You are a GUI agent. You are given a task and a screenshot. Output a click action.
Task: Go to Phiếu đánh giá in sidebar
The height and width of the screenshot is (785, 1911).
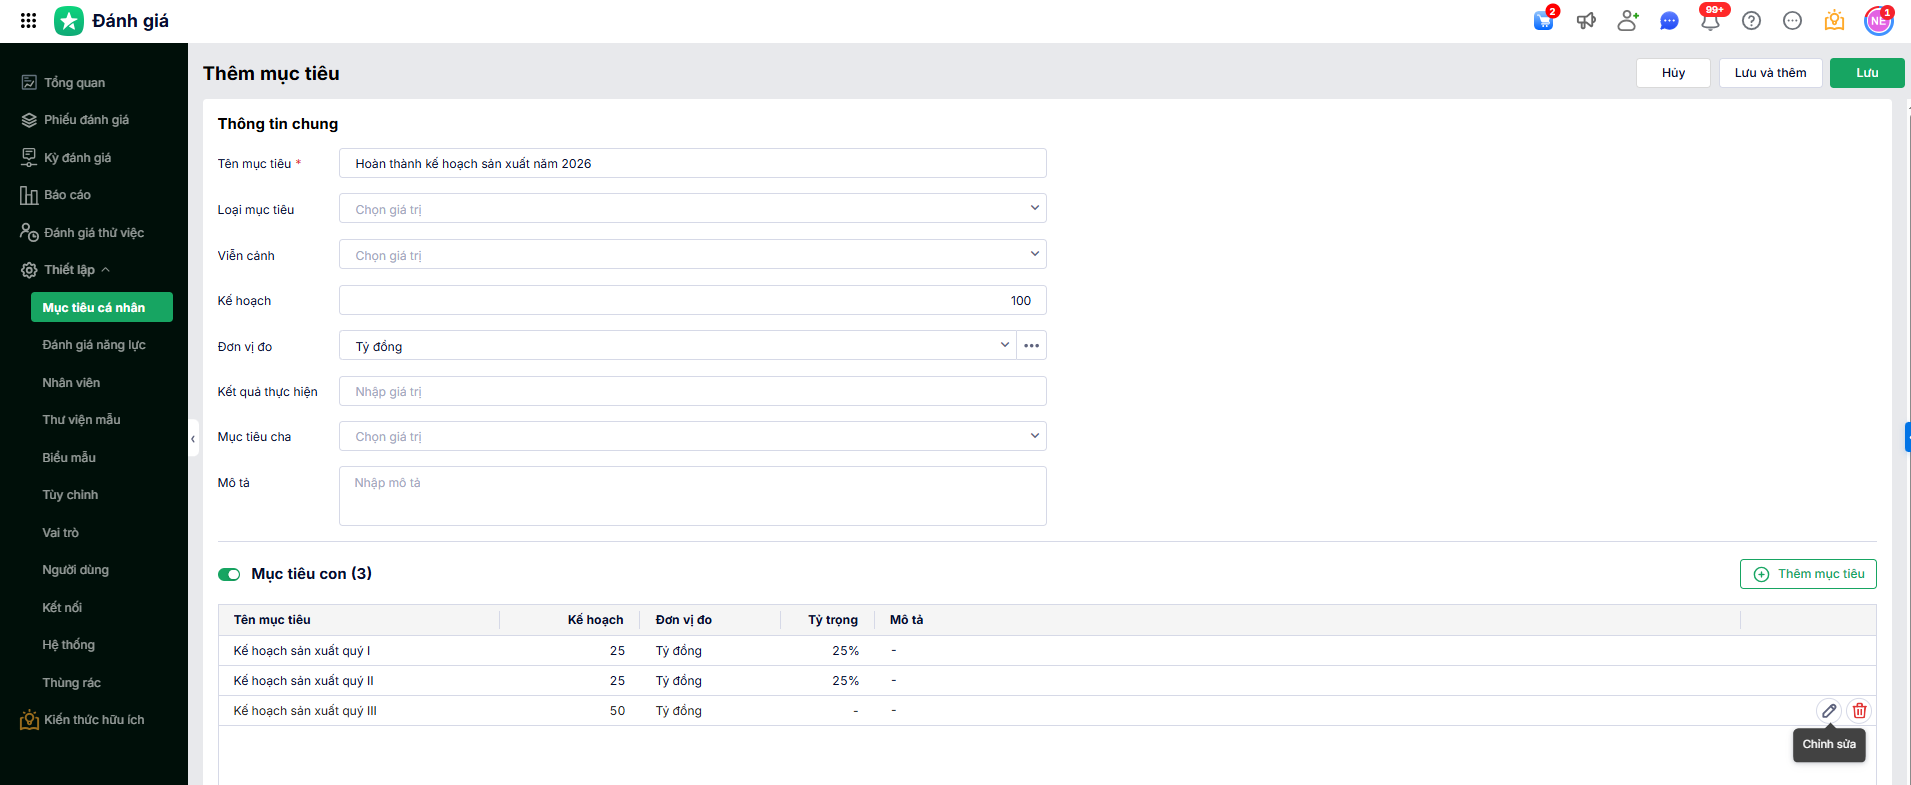point(86,120)
